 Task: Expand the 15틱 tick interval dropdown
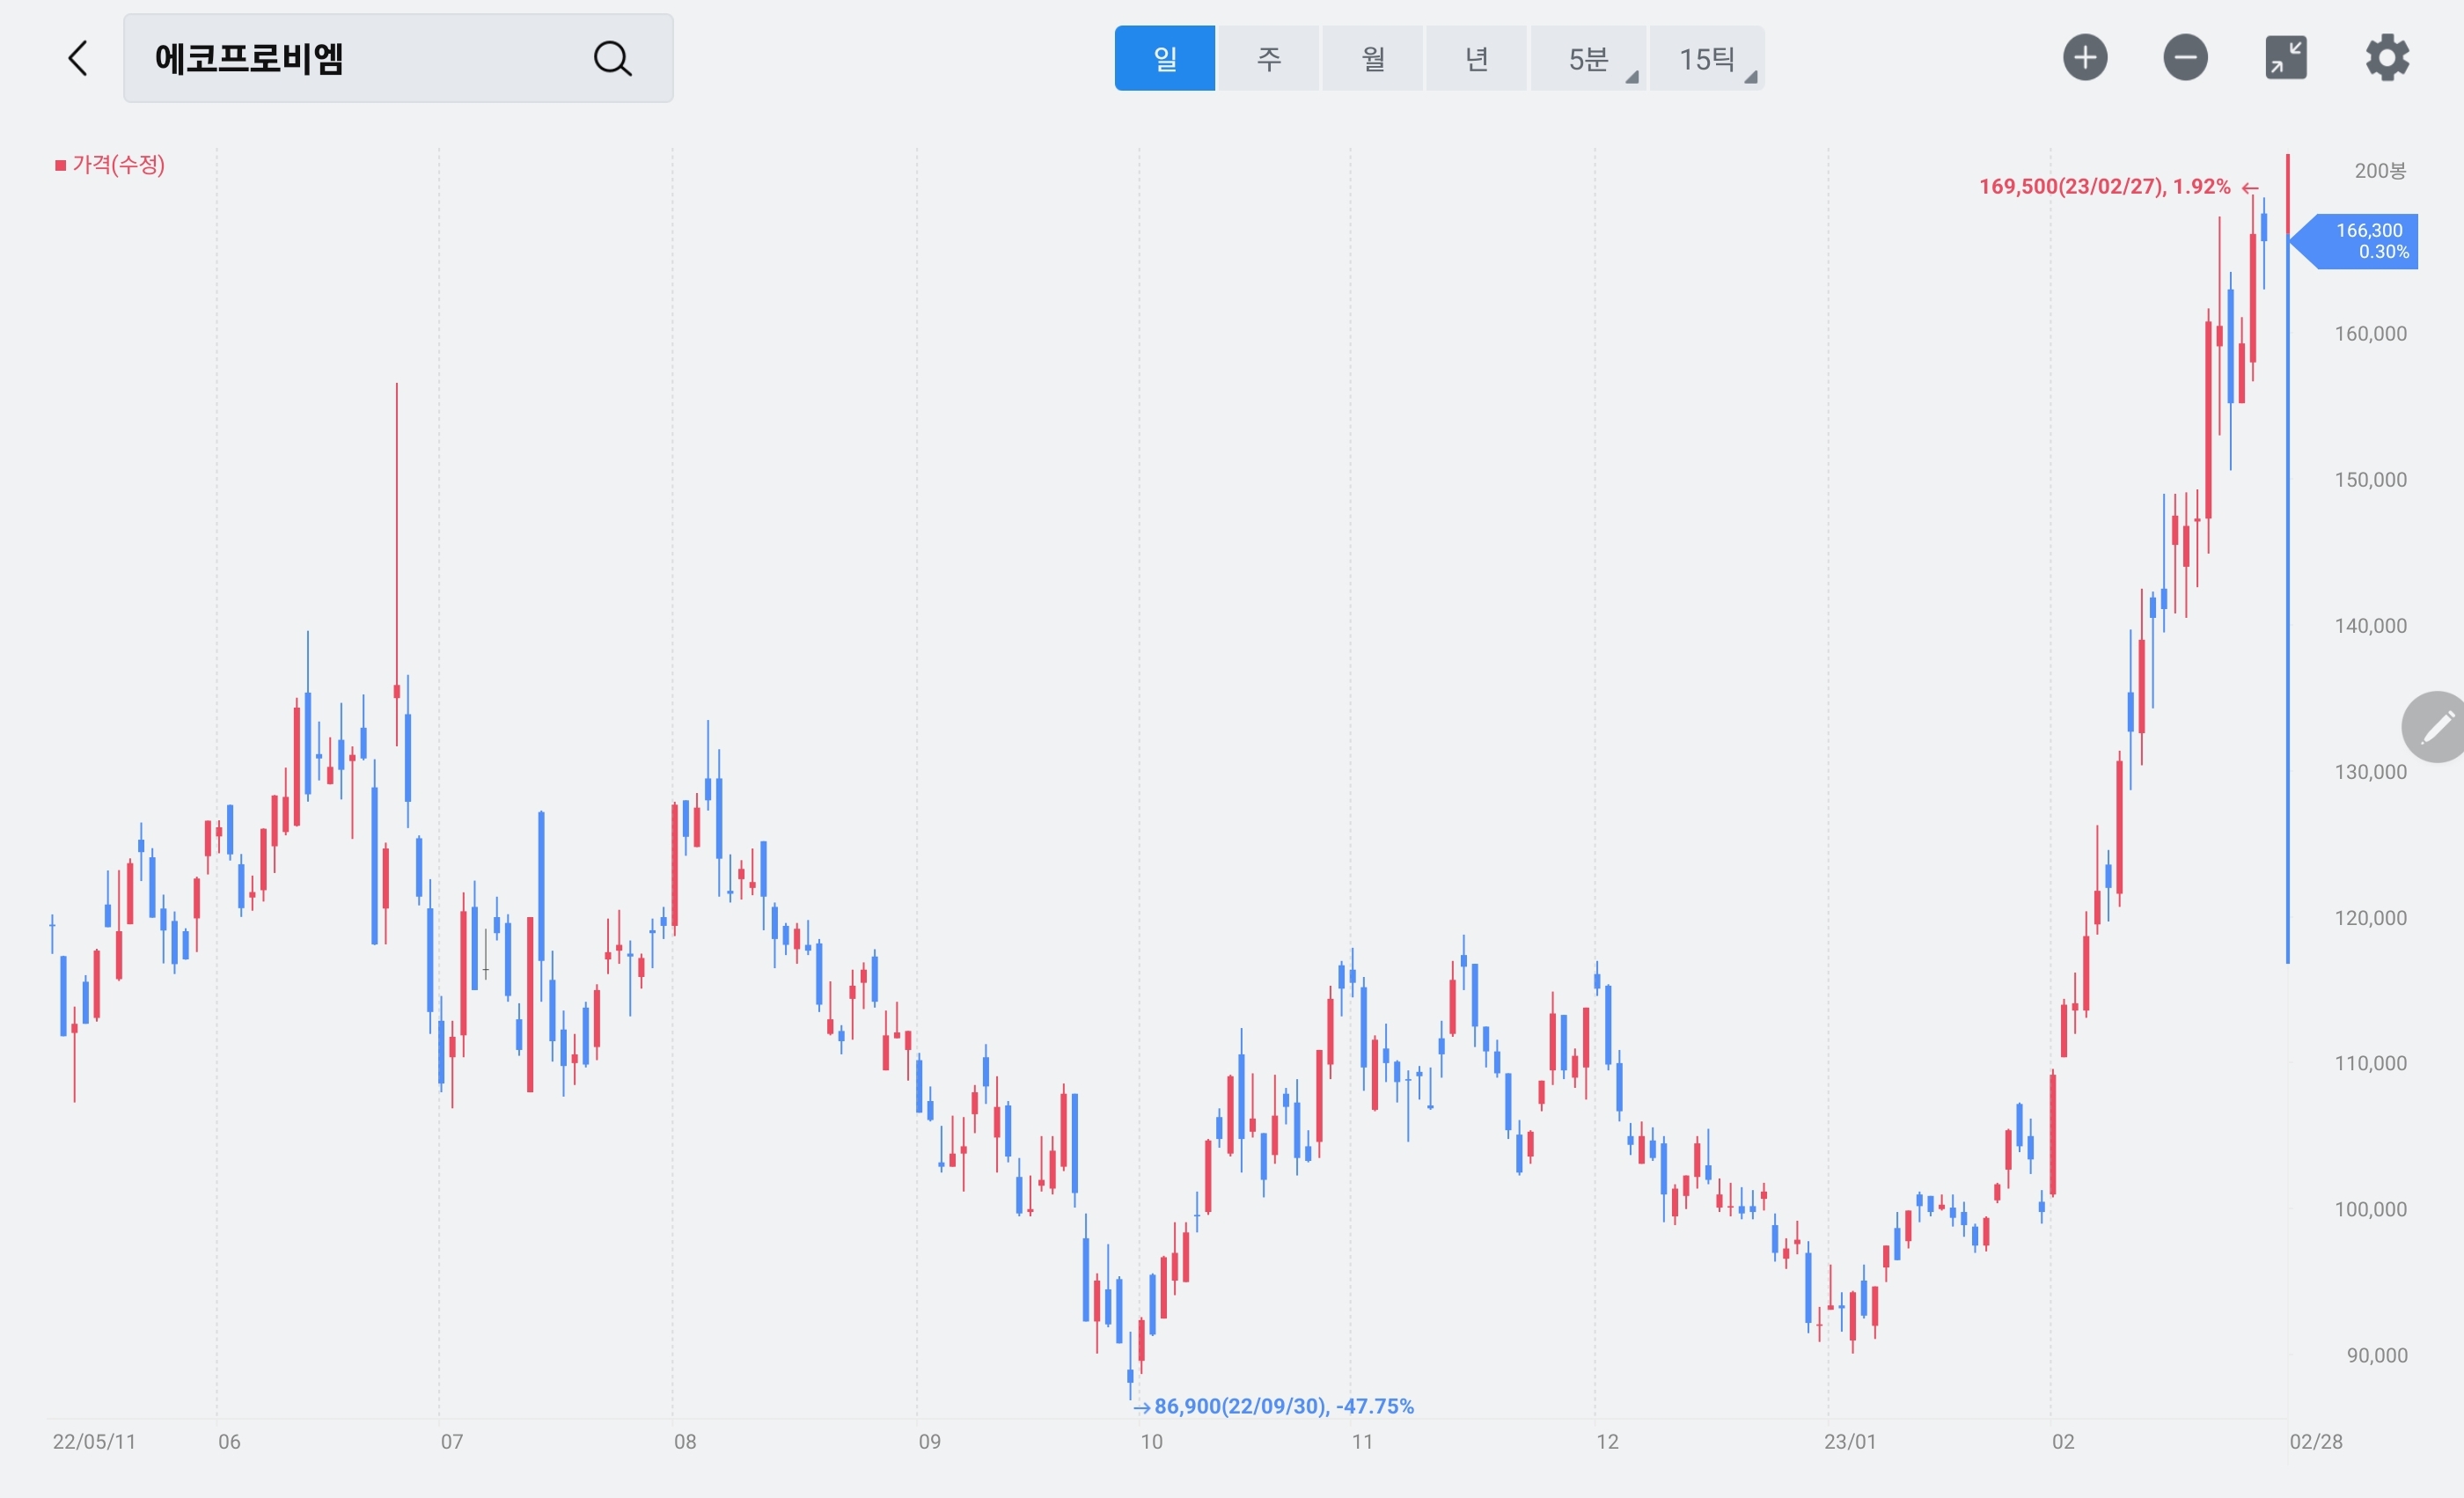1706,59
